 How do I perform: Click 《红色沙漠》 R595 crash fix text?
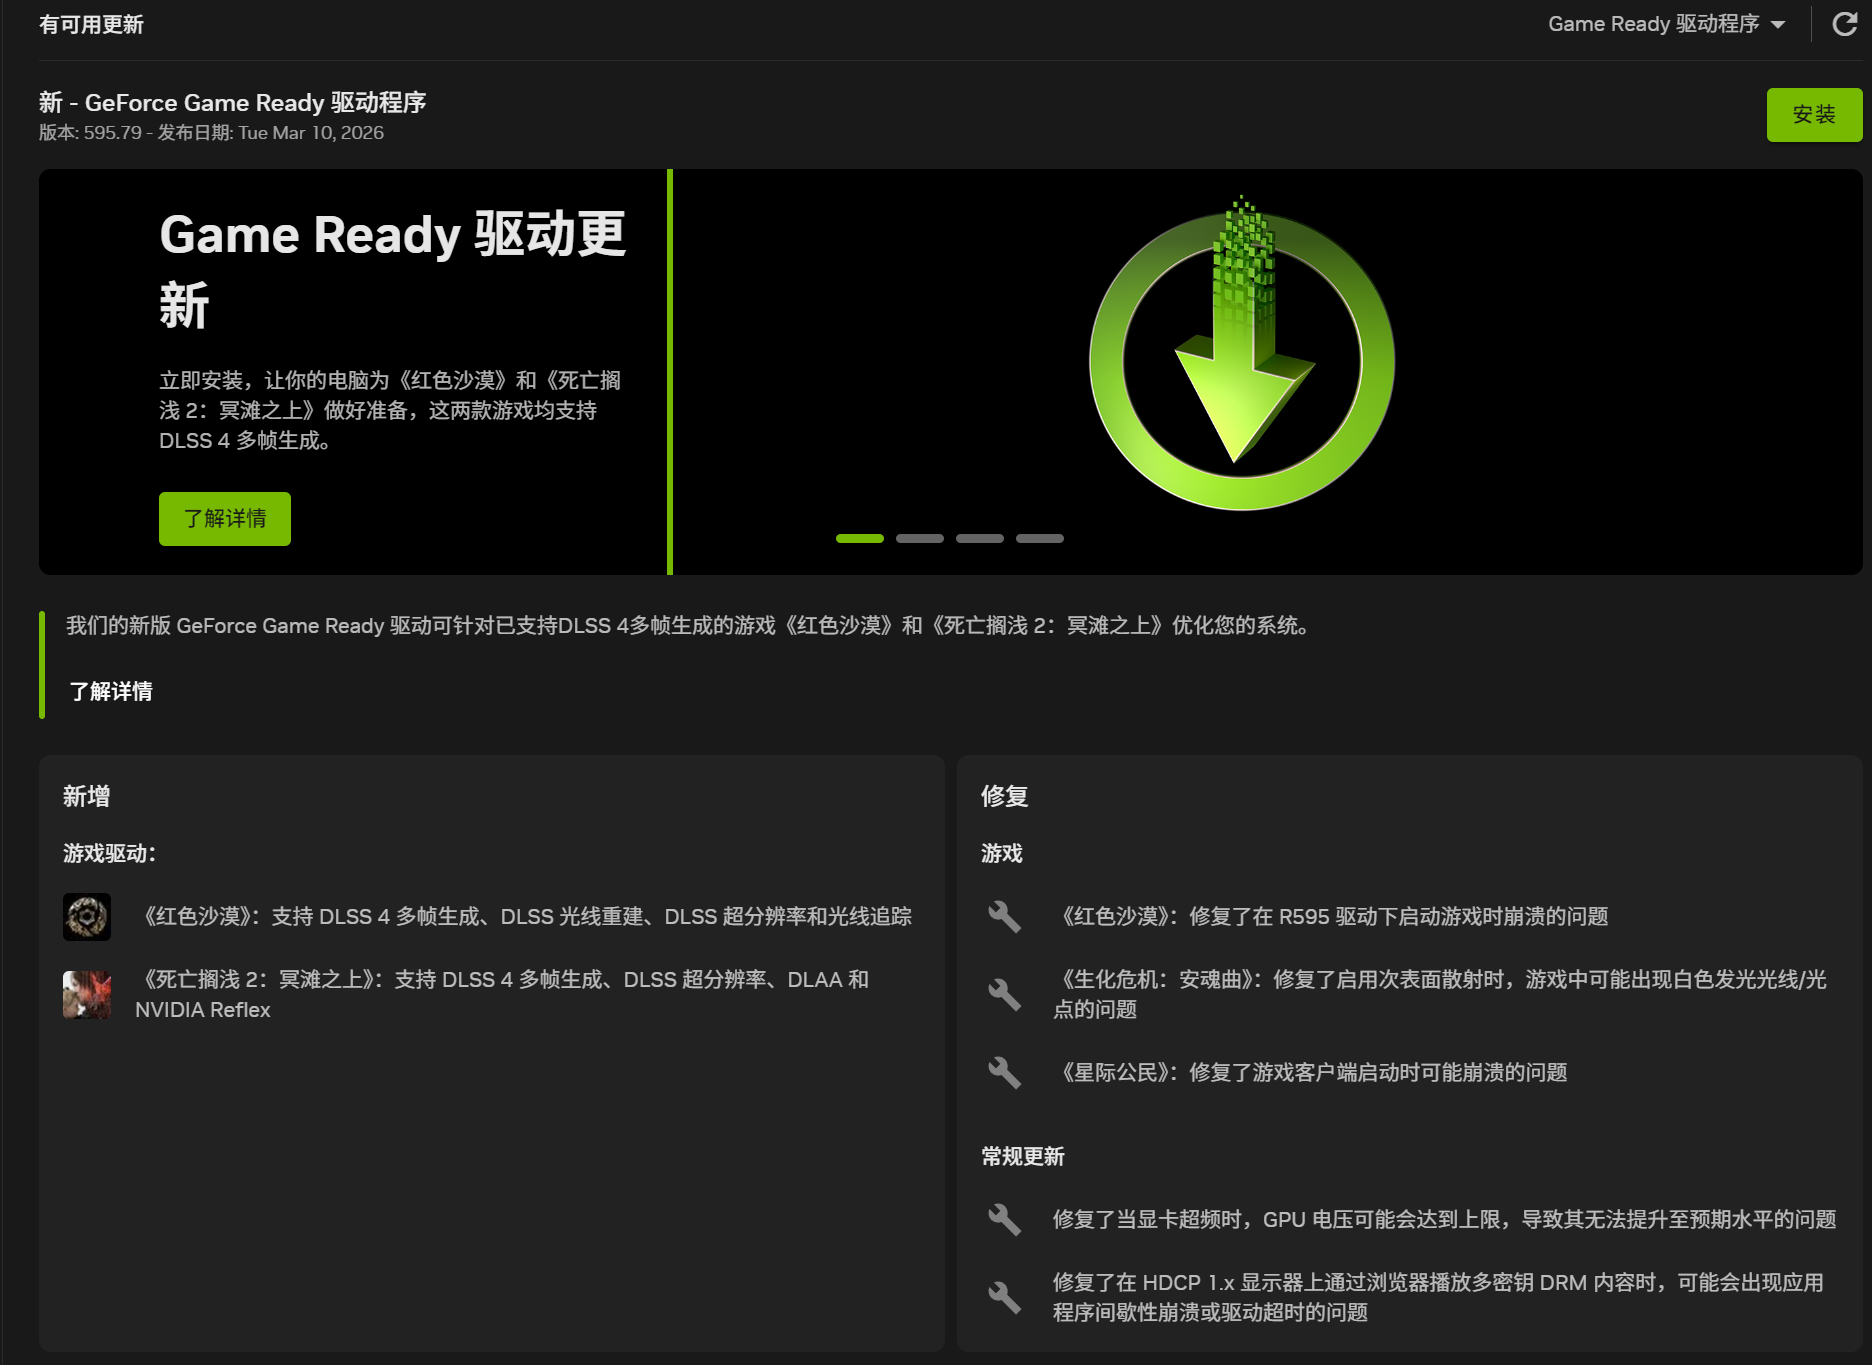[1330, 917]
